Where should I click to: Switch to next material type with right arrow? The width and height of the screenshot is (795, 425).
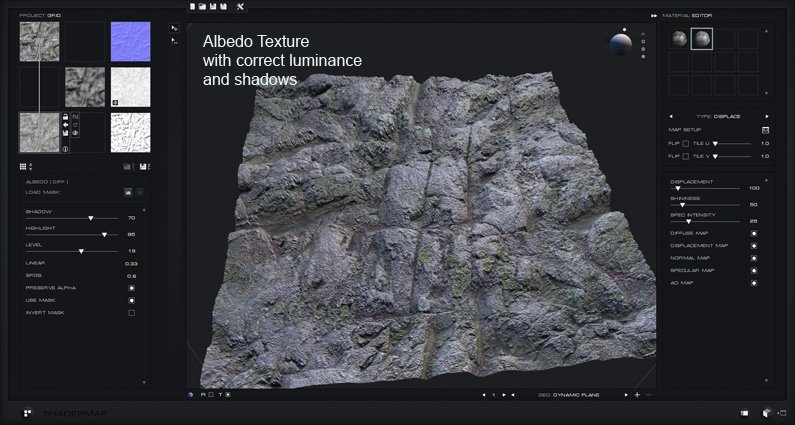pyautogui.click(x=767, y=116)
